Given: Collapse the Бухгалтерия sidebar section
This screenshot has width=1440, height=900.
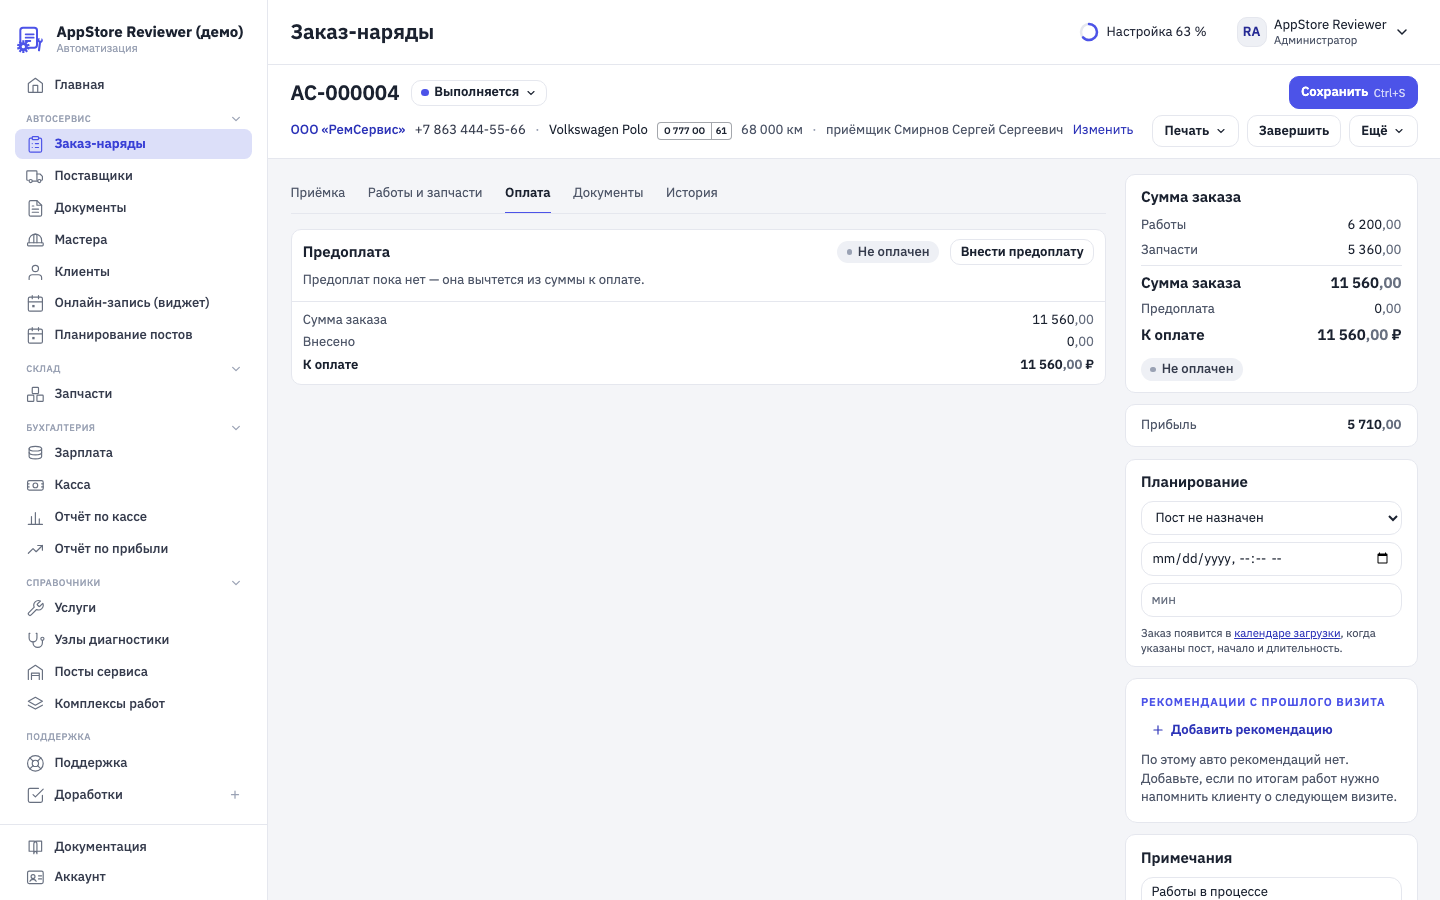Looking at the screenshot, I should (x=236, y=428).
